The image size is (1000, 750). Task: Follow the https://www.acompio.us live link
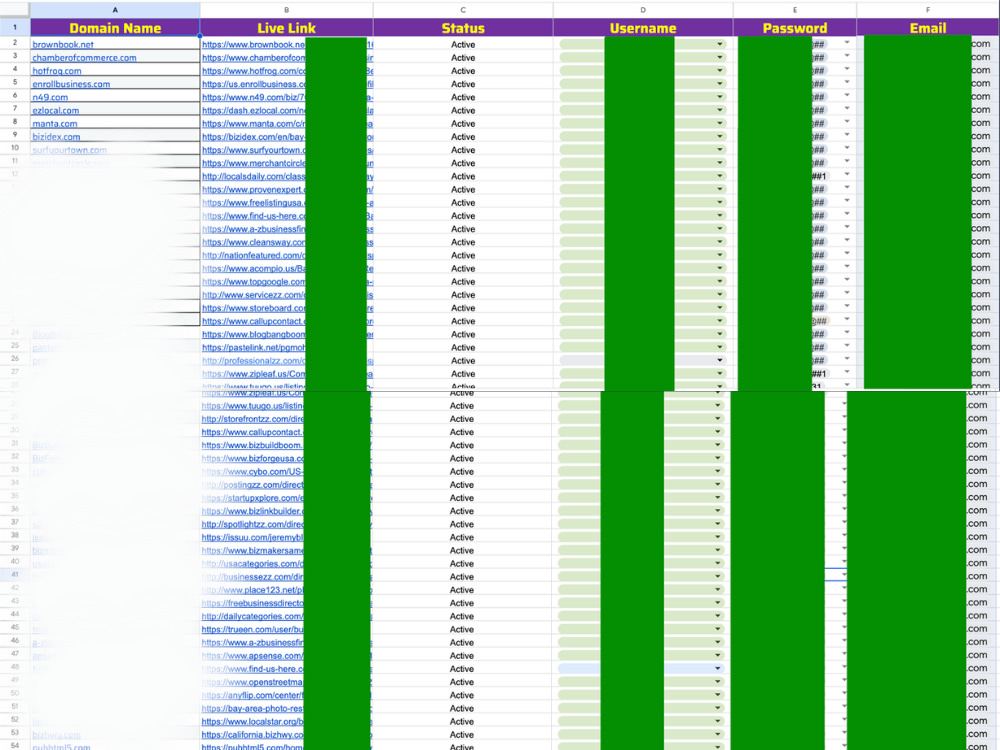pyautogui.click(x=254, y=268)
